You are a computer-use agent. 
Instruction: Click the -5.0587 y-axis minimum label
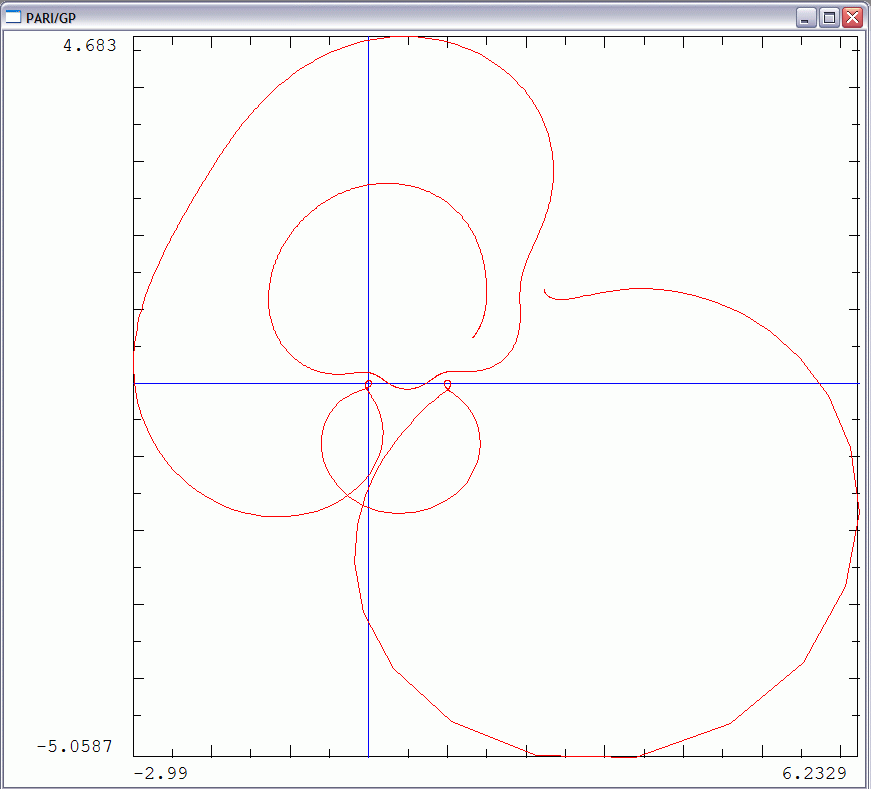[x=77, y=747]
